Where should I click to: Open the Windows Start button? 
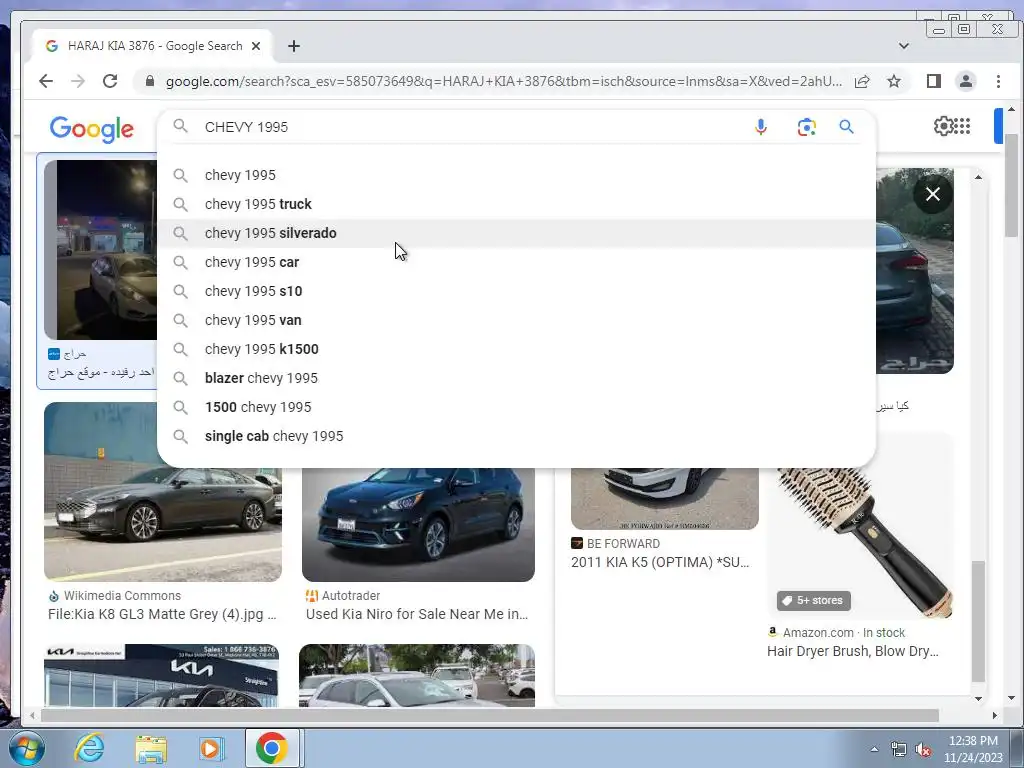click(26, 748)
